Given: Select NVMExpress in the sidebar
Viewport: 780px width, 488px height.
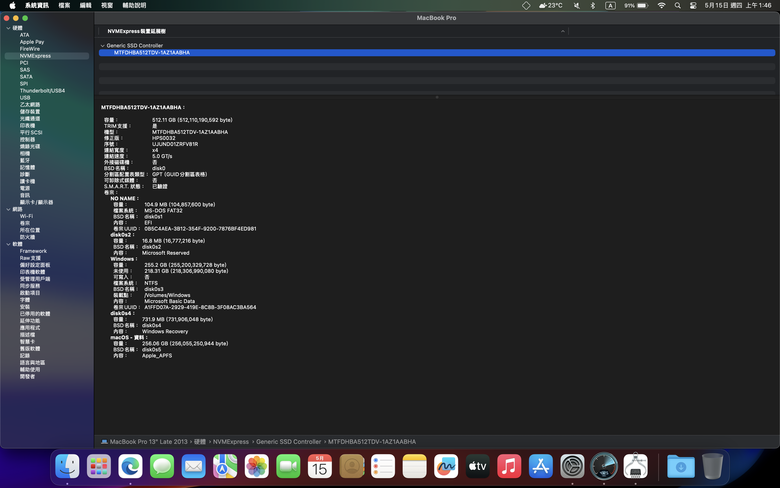Looking at the screenshot, I should pos(47,56).
